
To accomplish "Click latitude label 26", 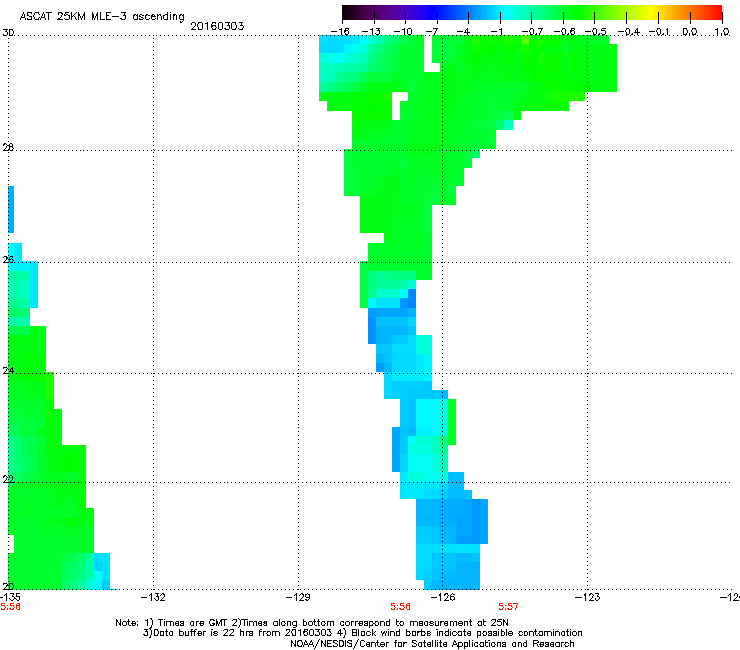I will point(8,259).
